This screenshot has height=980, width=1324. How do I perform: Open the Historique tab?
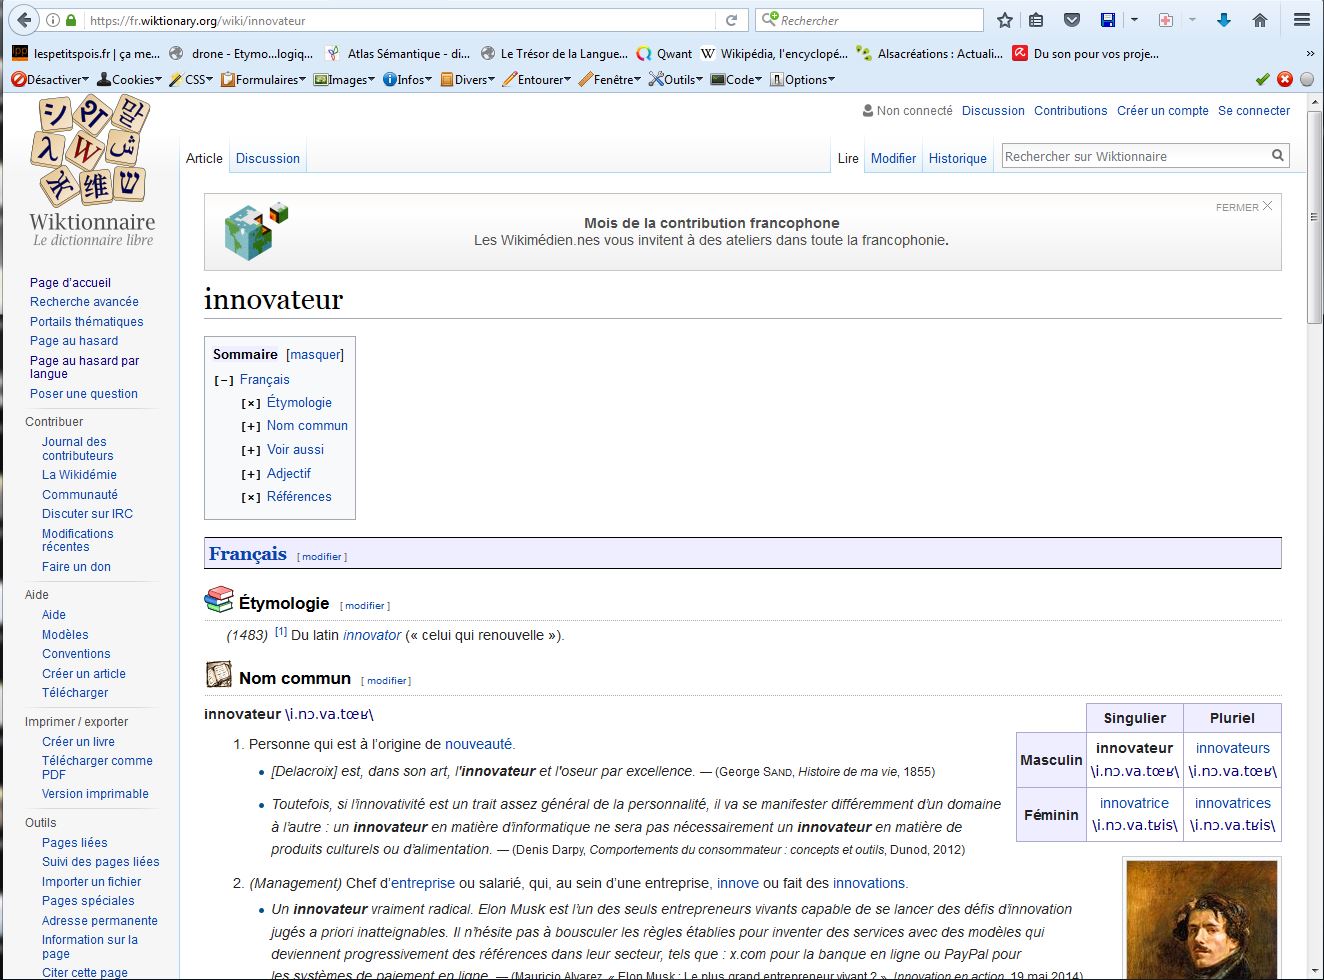[957, 158]
